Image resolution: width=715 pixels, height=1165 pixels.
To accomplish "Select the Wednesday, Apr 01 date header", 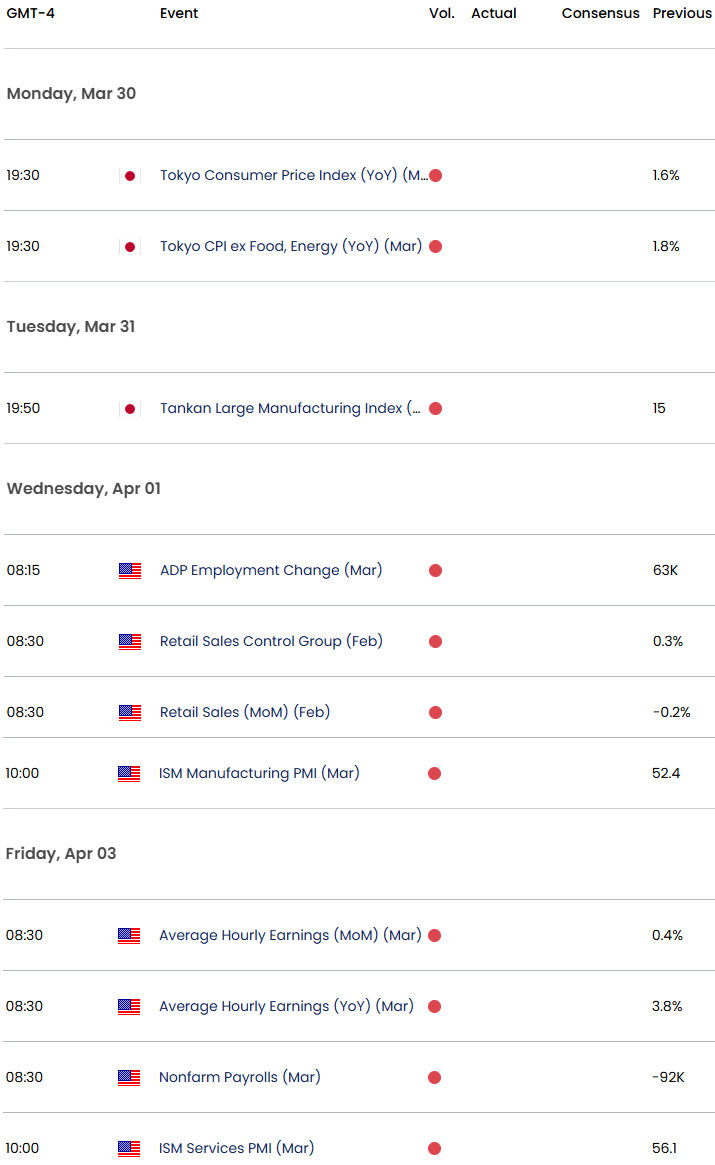I will coord(83,488).
